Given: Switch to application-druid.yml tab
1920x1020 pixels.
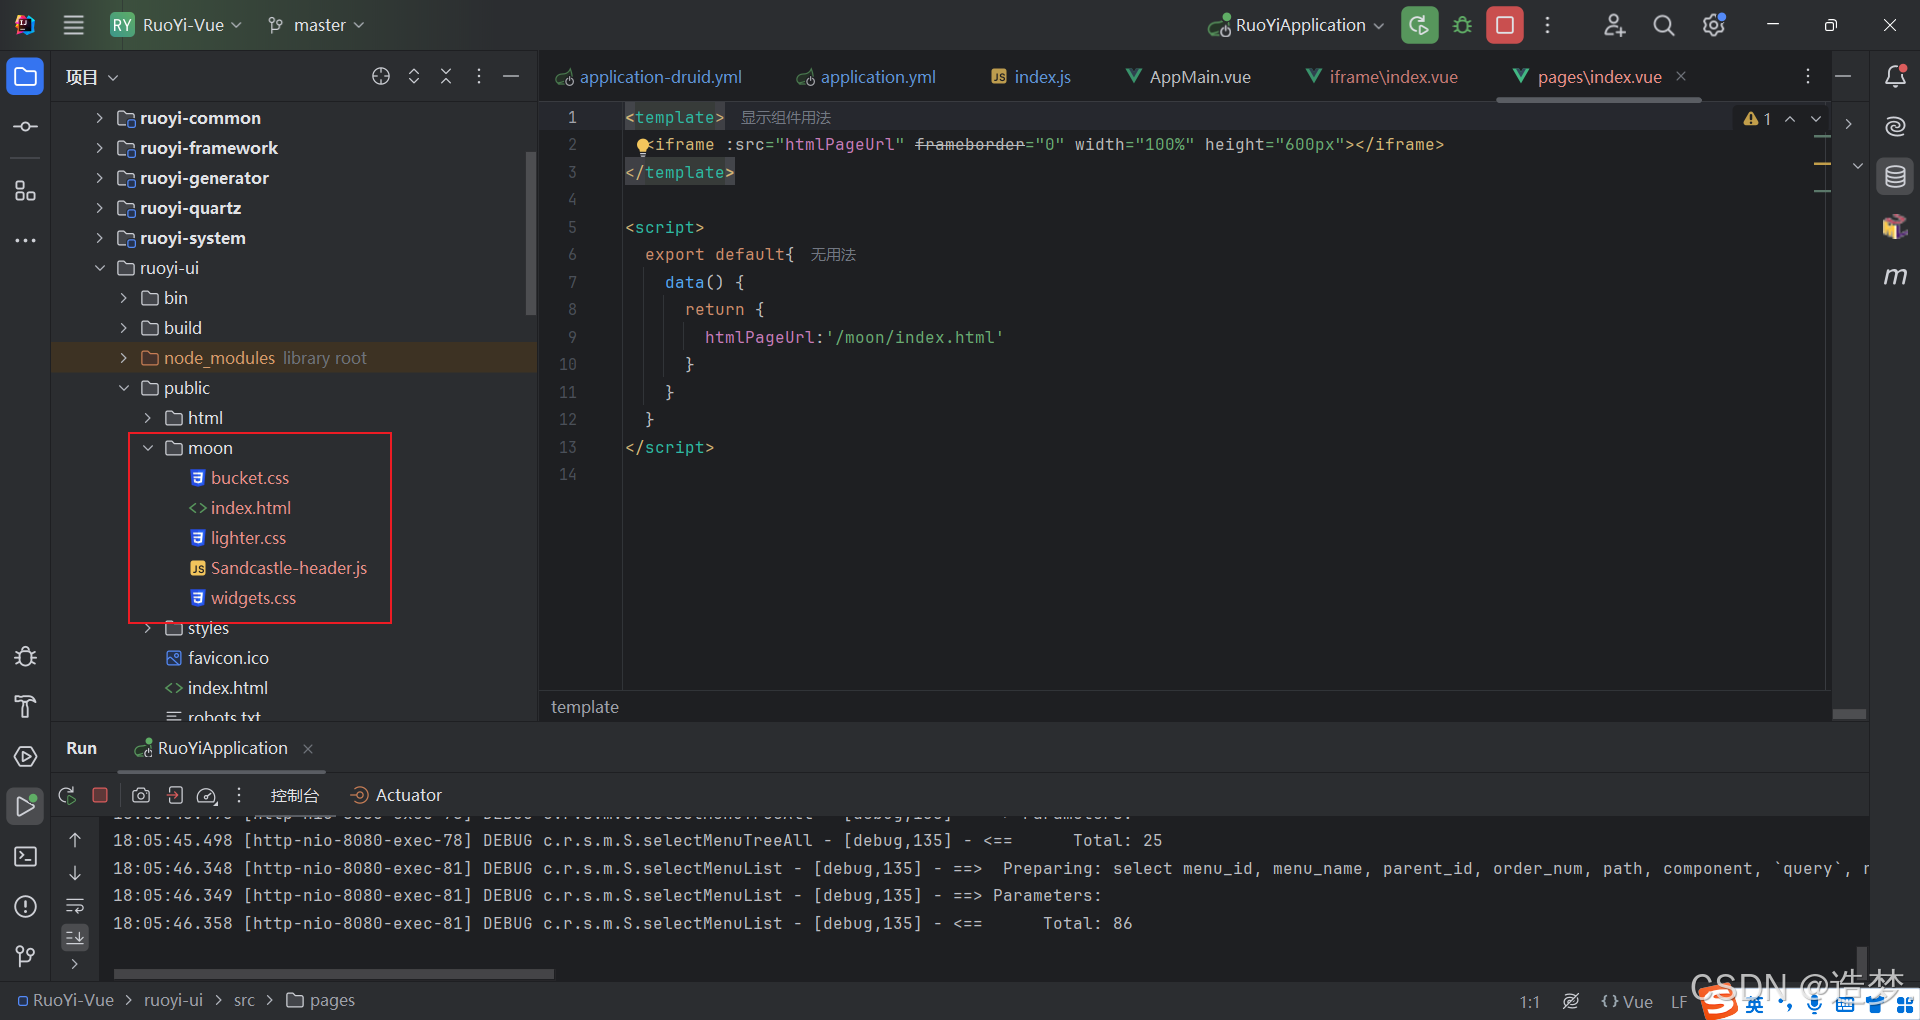Looking at the screenshot, I should click(649, 77).
